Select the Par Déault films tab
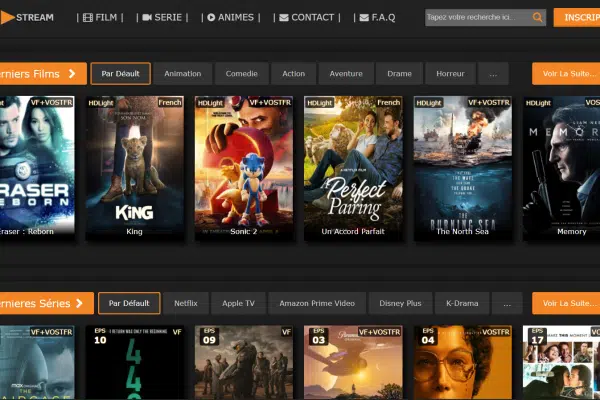The width and height of the screenshot is (600, 400). 121,73
